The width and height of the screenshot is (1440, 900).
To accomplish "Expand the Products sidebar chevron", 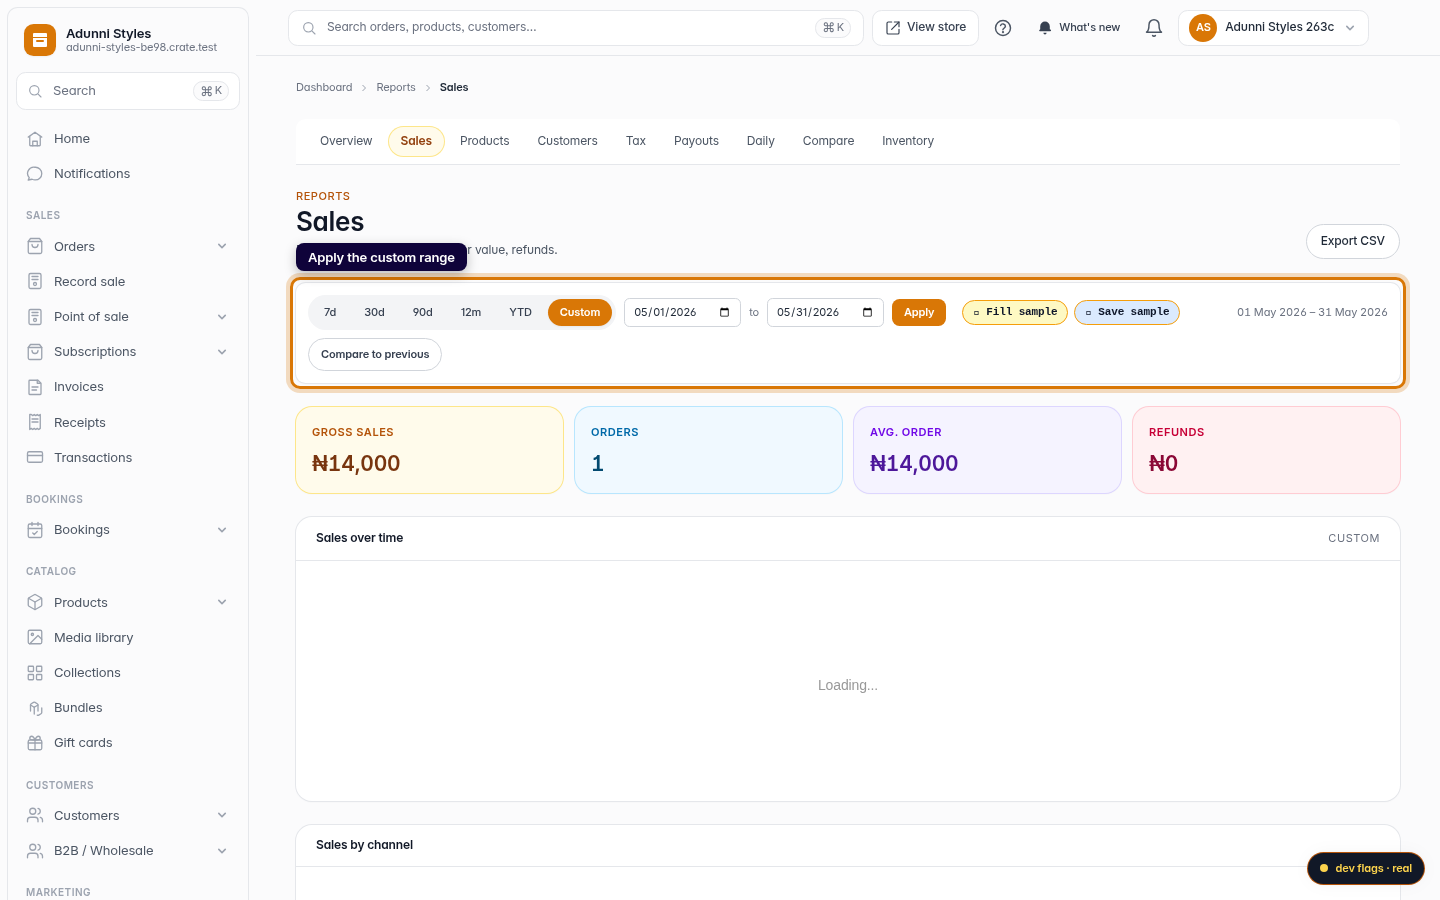I will pyautogui.click(x=222, y=602).
